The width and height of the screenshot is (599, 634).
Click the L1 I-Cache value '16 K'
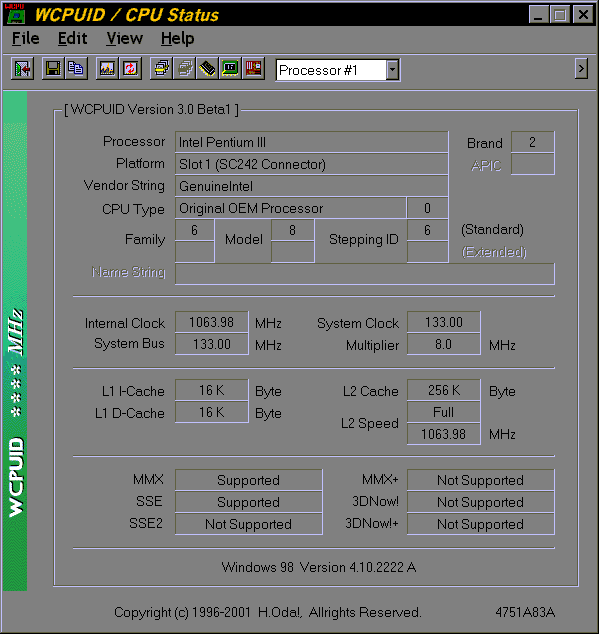(x=212, y=390)
